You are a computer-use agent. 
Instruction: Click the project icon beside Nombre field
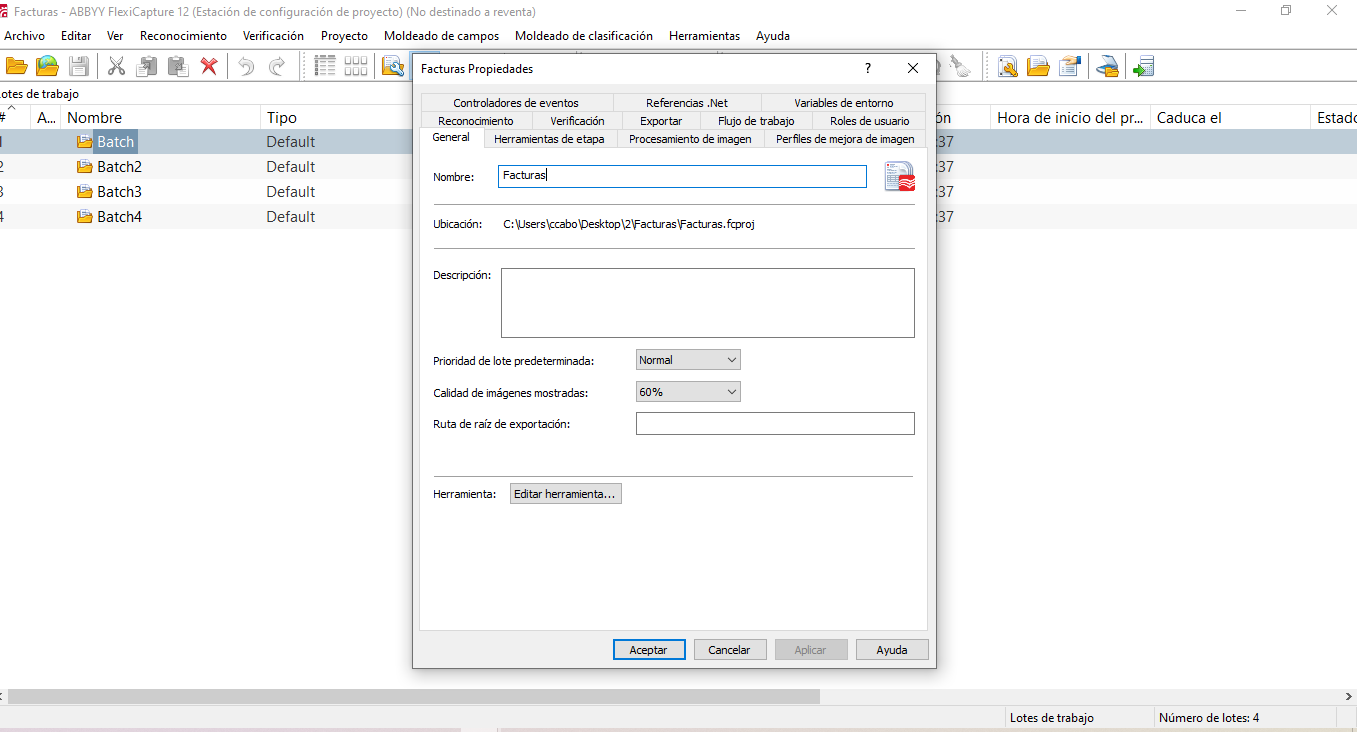(900, 176)
